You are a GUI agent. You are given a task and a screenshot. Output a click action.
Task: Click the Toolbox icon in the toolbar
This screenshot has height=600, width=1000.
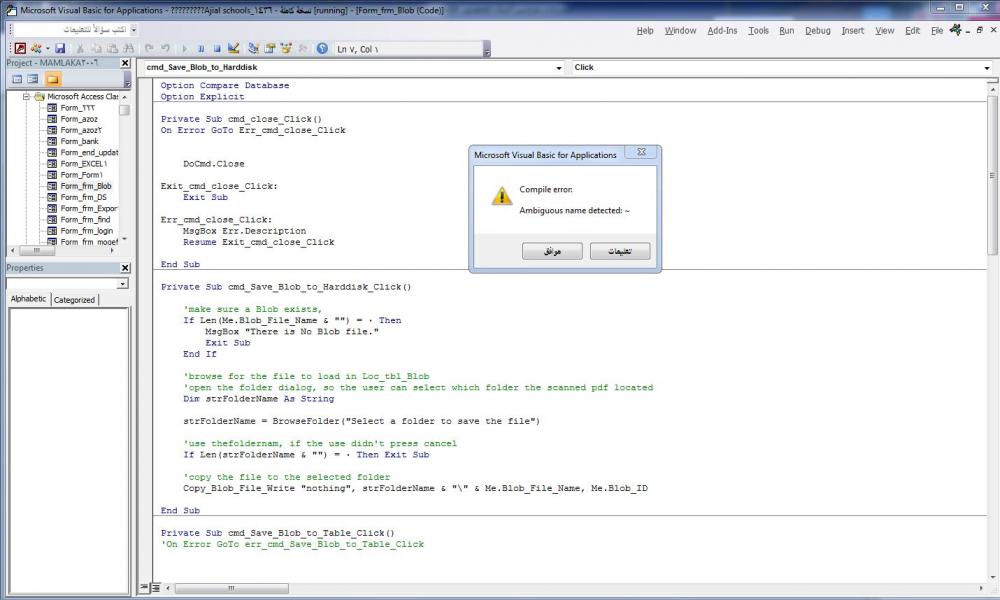(x=302, y=48)
